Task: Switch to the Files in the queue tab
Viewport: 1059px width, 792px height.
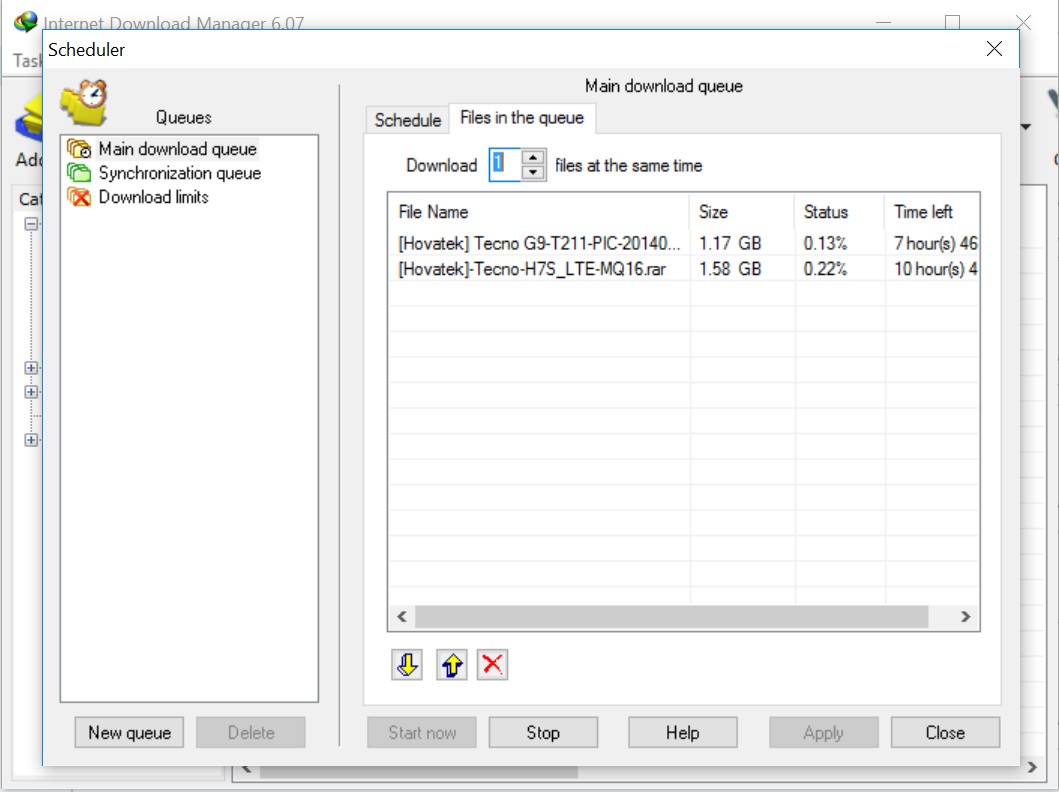Action: pos(522,116)
